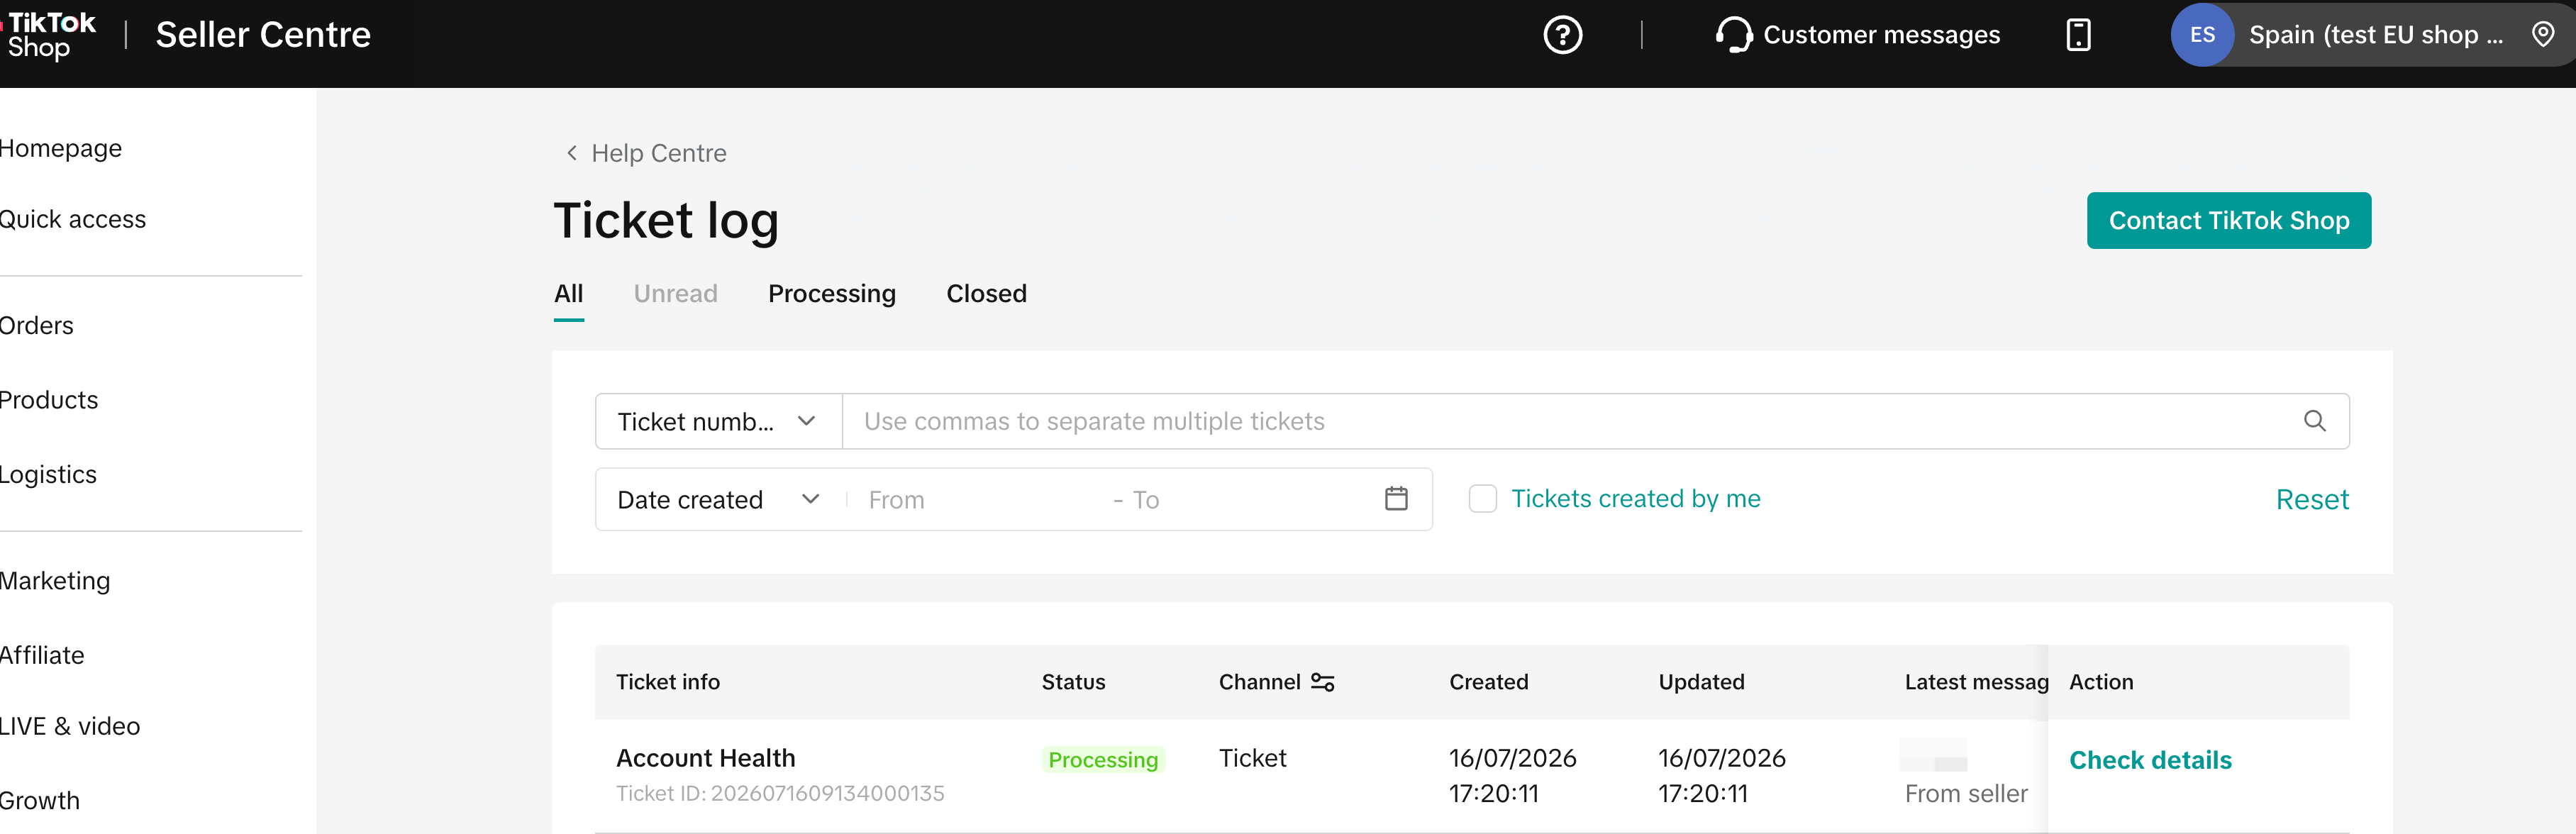
Task: Open Affiliate in the sidebar
Action: (42, 655)
